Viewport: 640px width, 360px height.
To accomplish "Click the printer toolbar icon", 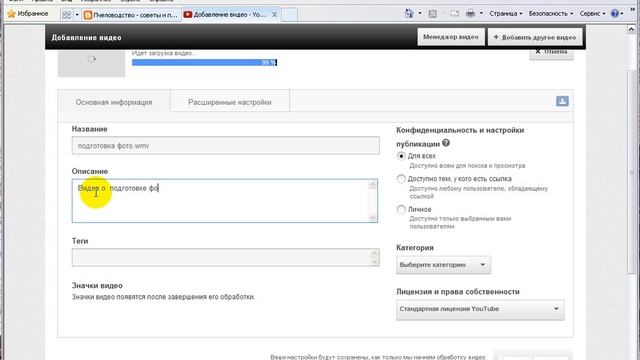I will (470, 13).
